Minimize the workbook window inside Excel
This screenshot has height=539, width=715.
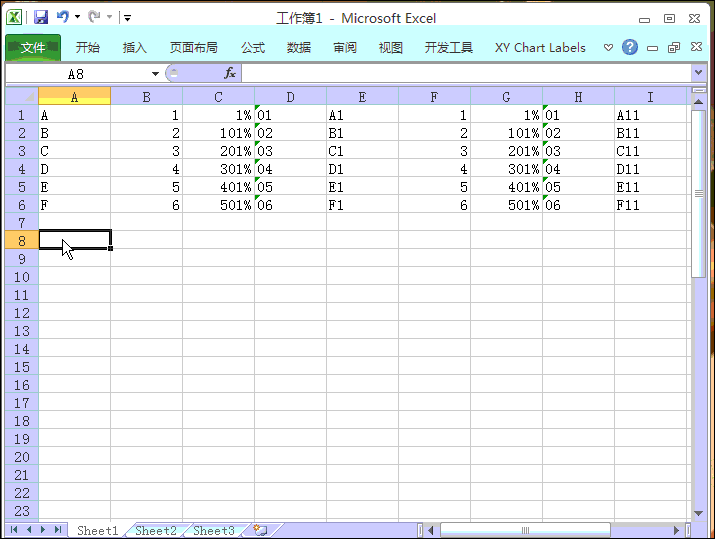coord(653,47)
